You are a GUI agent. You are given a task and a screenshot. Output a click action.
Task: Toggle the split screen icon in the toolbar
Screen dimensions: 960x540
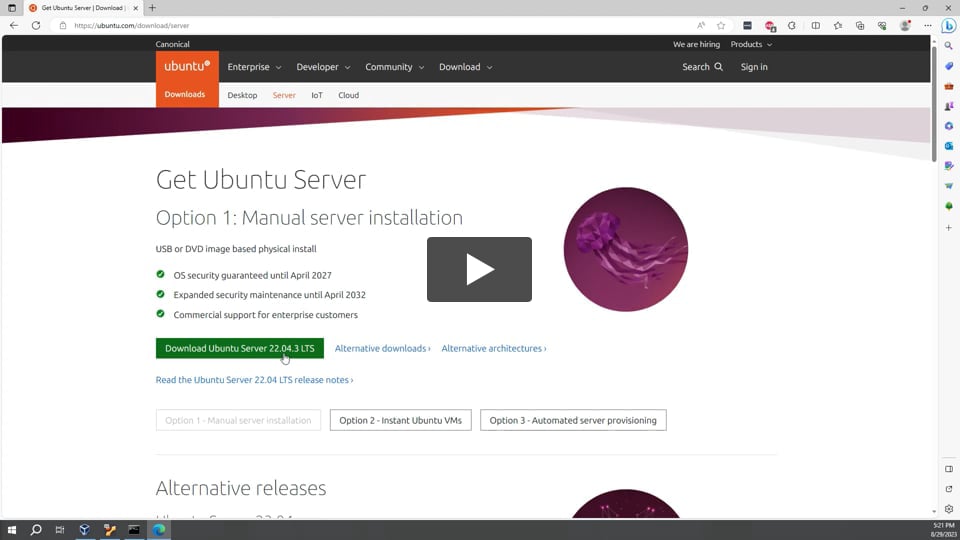click(815, 25)
